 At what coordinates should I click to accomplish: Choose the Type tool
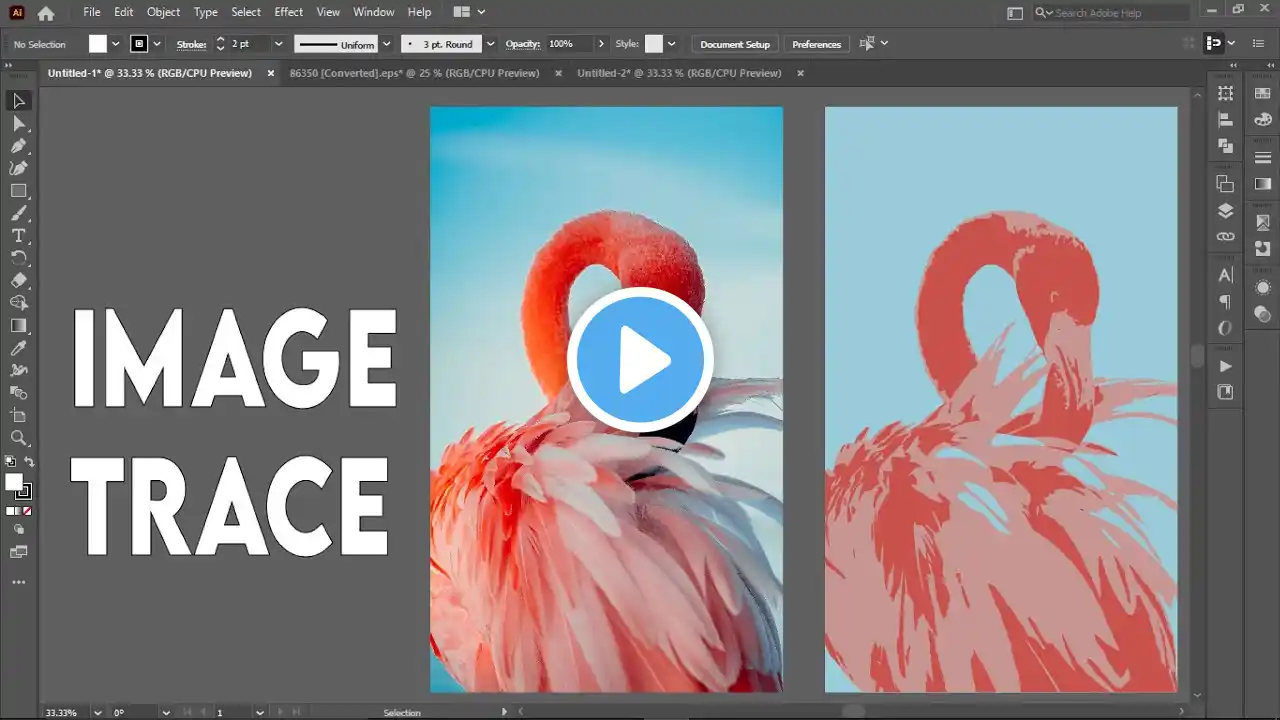18,236
